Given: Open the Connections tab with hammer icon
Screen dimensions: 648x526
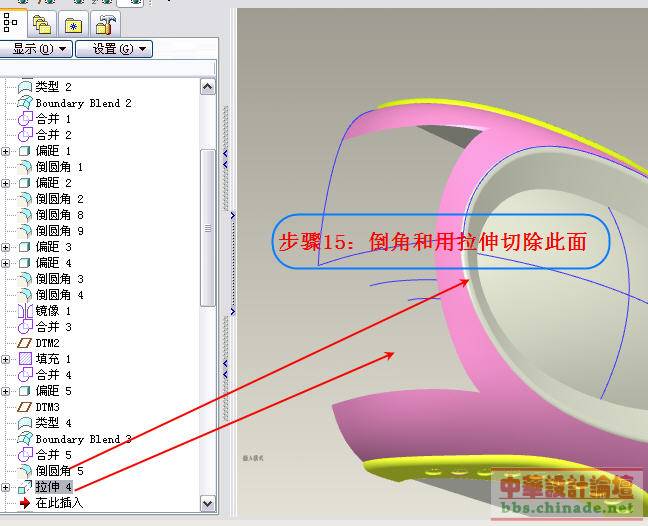Looking at the screenshot, I should point(105,24).
